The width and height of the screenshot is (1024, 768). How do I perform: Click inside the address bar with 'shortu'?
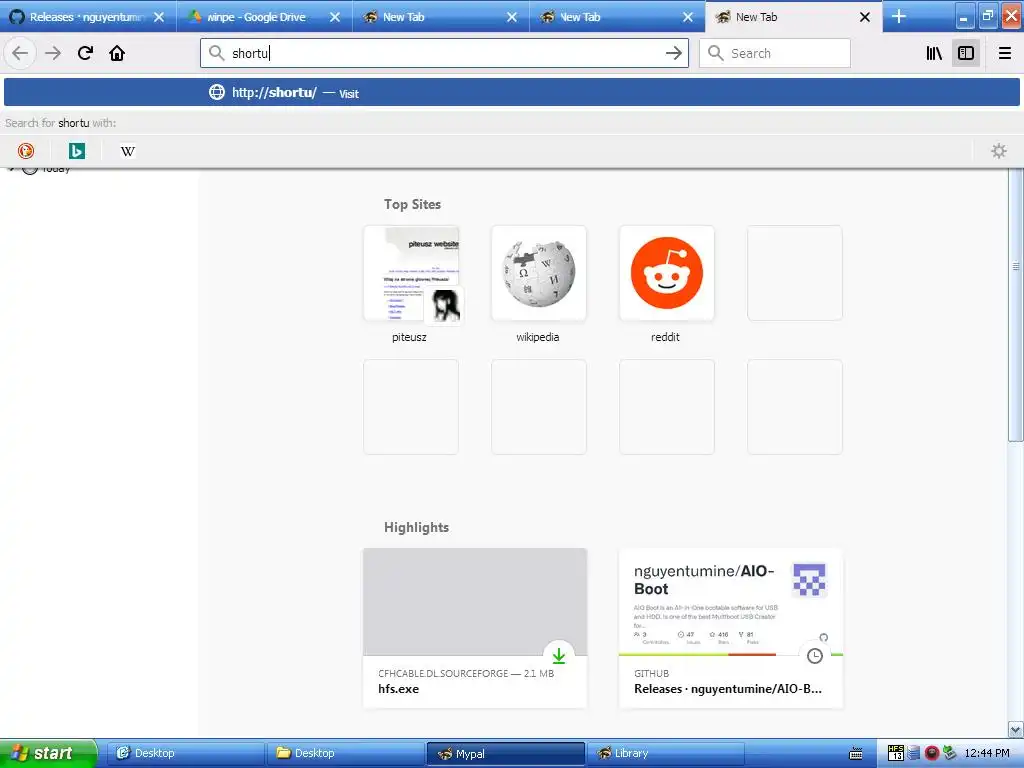[444, 53]
